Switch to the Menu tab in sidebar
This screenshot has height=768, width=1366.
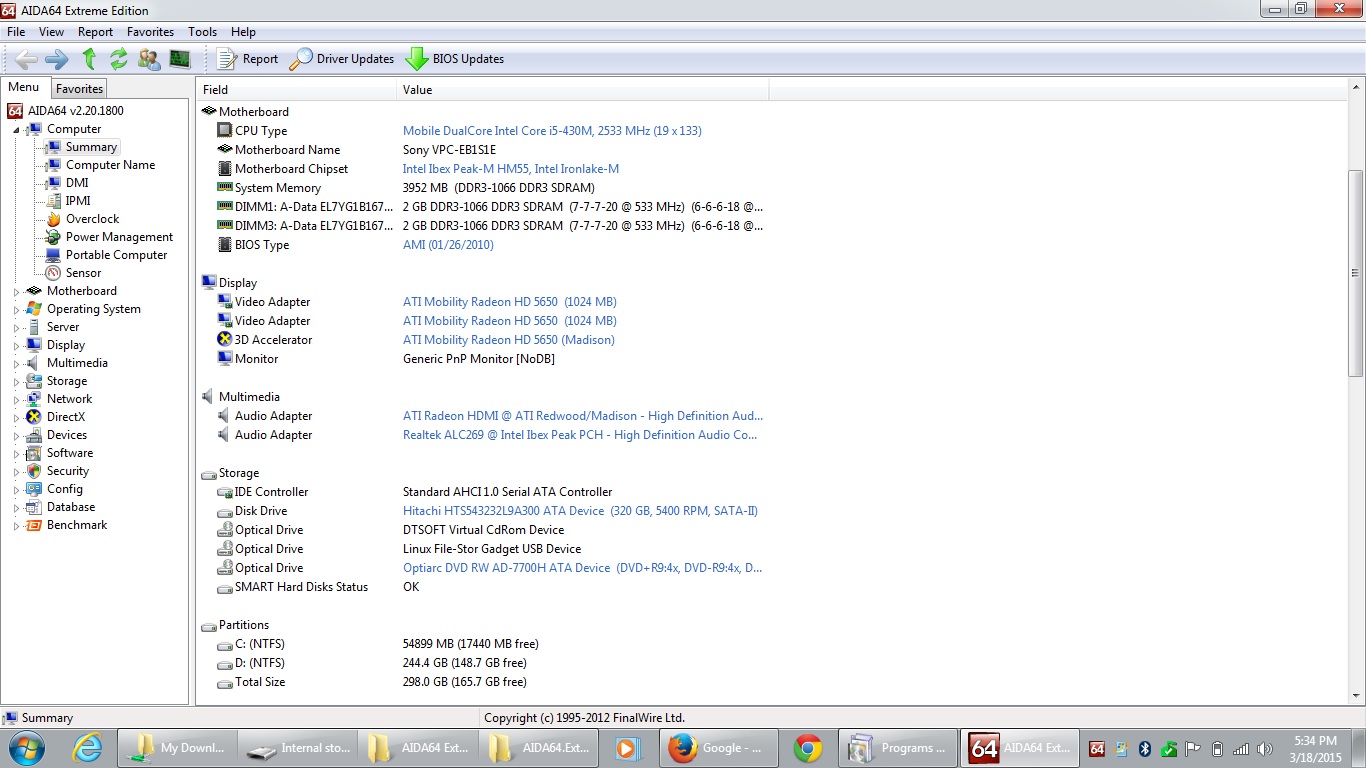[24, 88]
